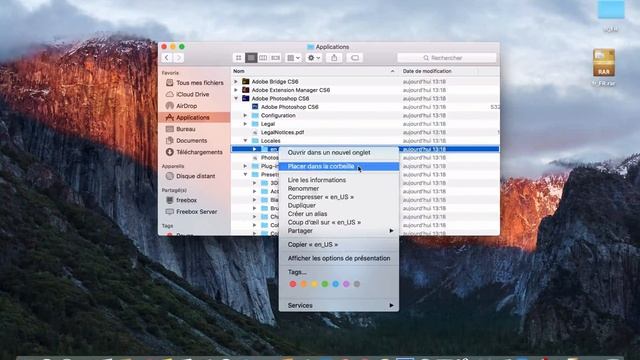Apply the gray tag color
The image size is (640, 360).
tap(357, 284)
